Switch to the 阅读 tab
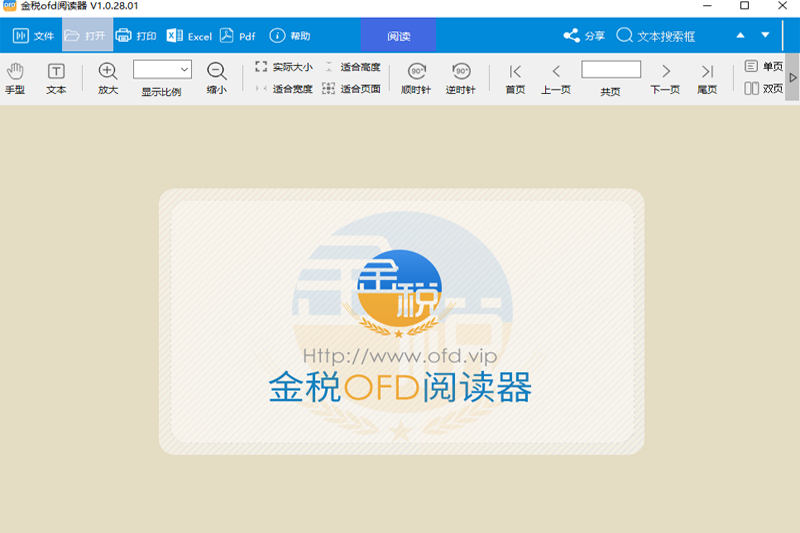Viewport: 800px width, 533px height. (x=398, y=36)
